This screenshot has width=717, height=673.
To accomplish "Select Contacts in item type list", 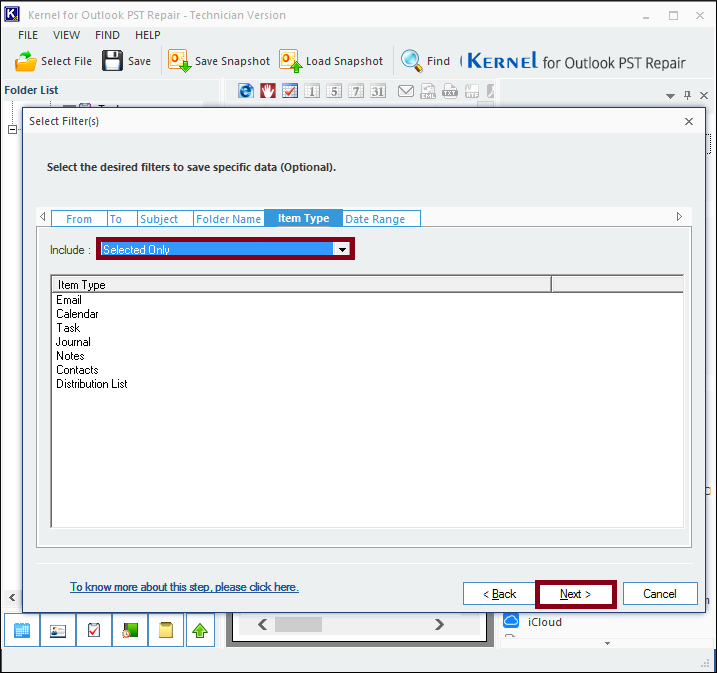I will (77, 370).
